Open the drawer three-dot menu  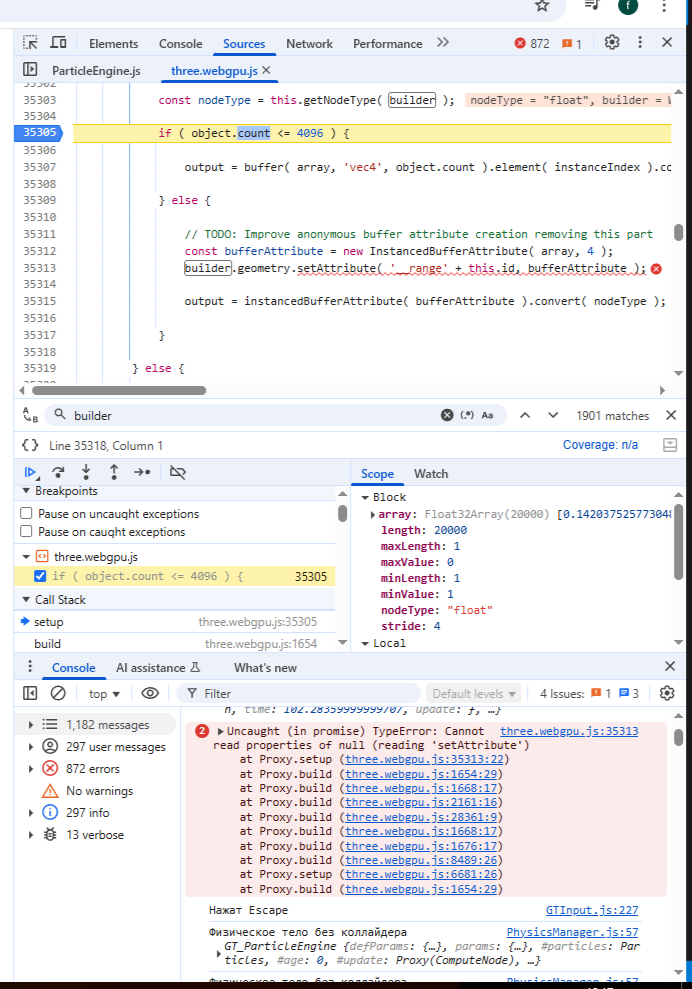30,667
